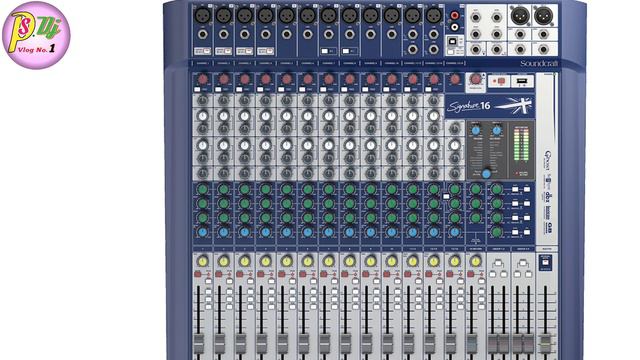Click the channel 1 top green aux send knob
The width and height of the screenshot is (640, 360).
[202, 189]
